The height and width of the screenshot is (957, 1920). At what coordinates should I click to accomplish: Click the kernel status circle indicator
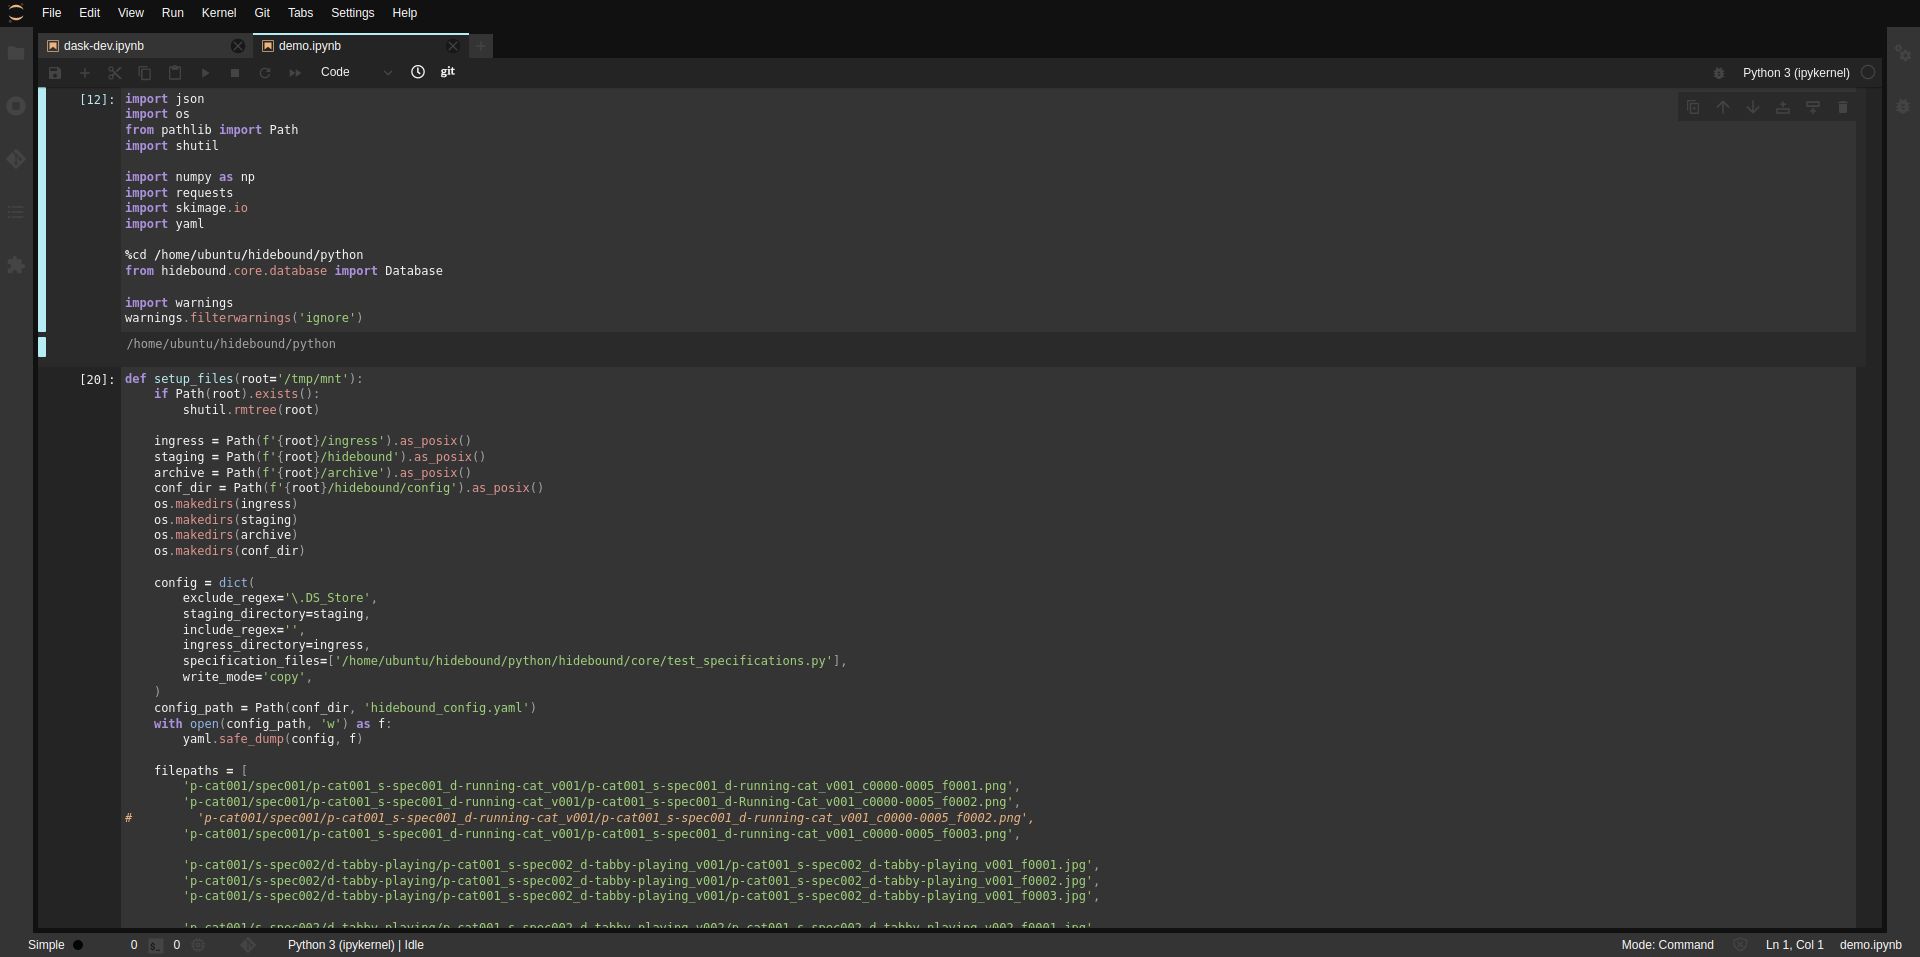tap(1868, 72)
